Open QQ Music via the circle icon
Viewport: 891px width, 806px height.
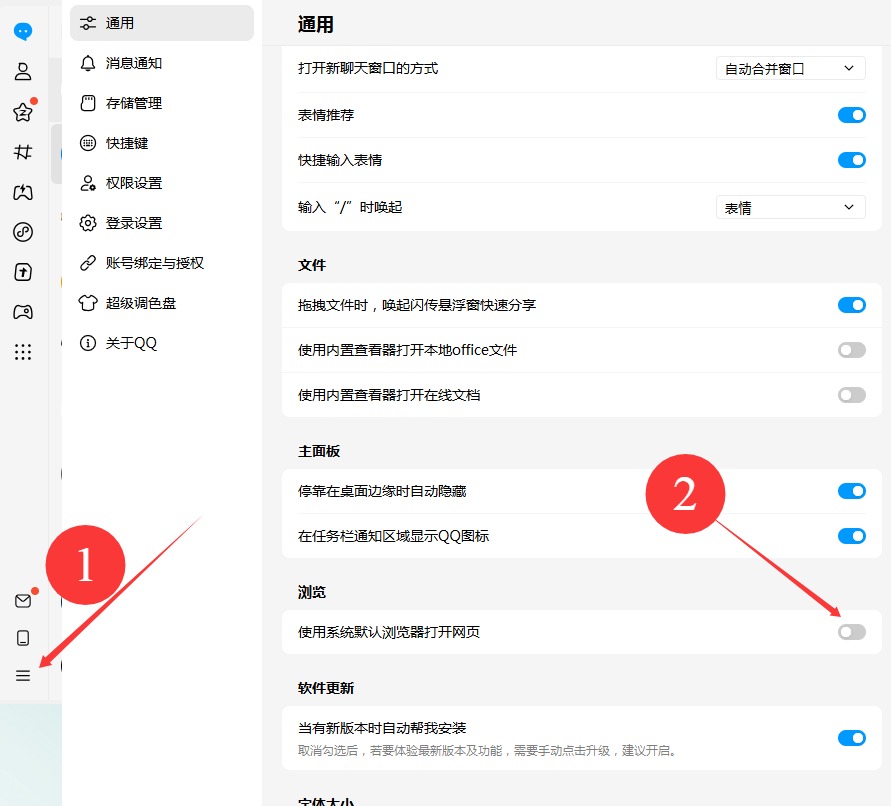click(x=23, y=232)
